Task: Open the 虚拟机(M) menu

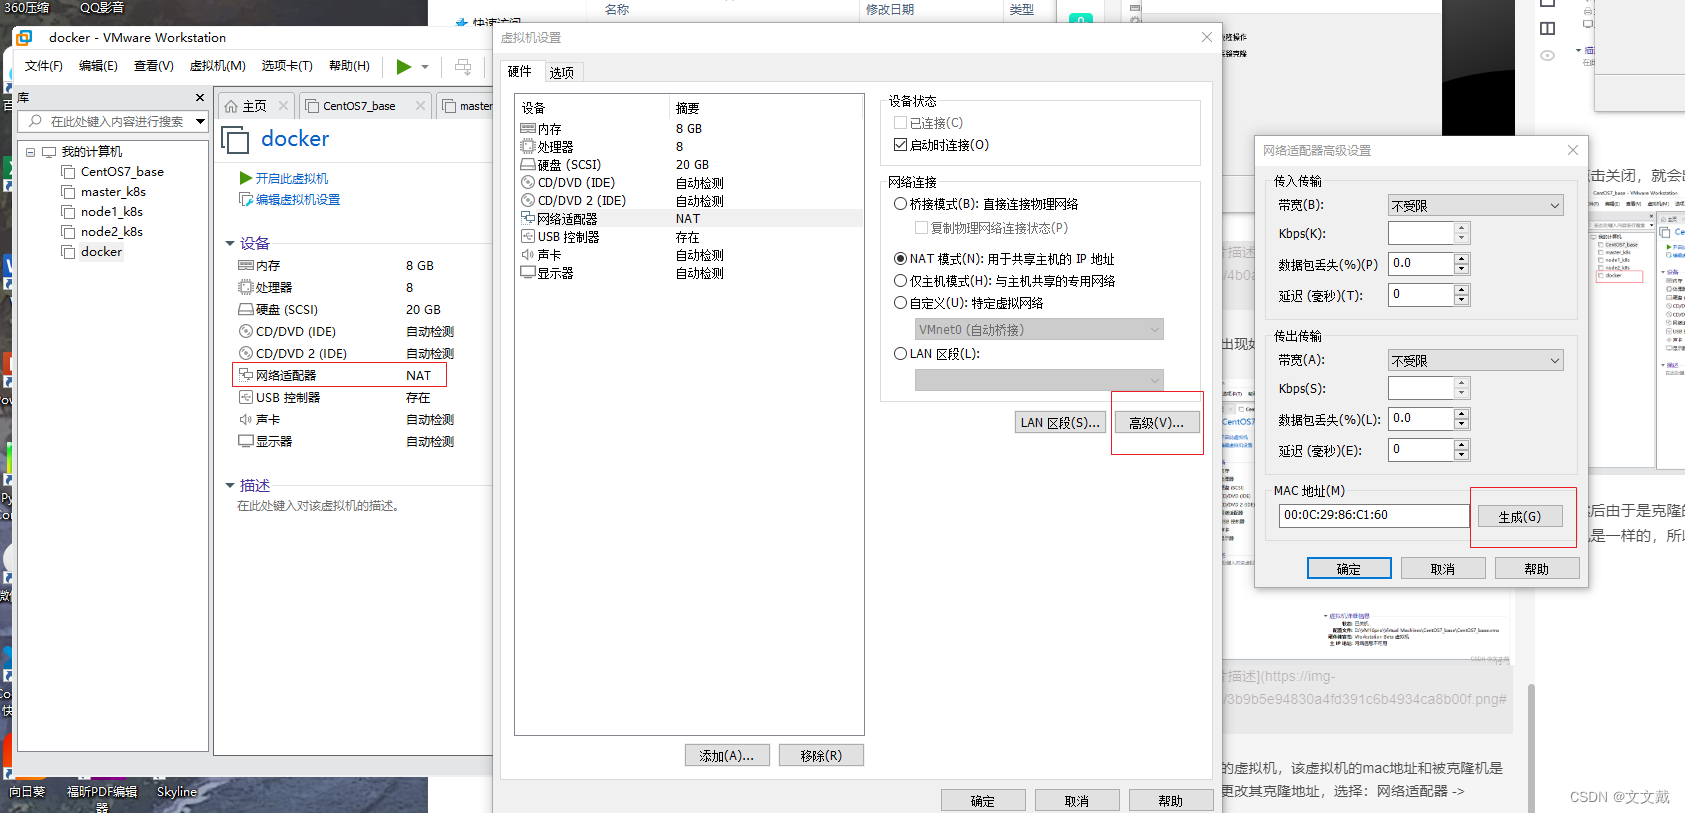Action: coord(218,66)
